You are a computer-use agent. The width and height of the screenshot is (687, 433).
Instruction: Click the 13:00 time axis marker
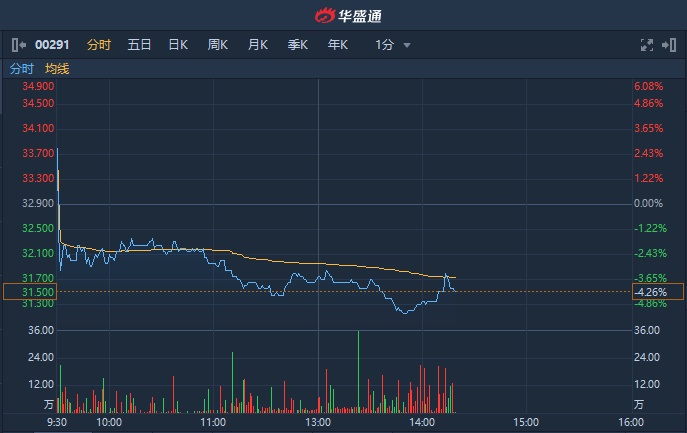(x=318, y=422)
